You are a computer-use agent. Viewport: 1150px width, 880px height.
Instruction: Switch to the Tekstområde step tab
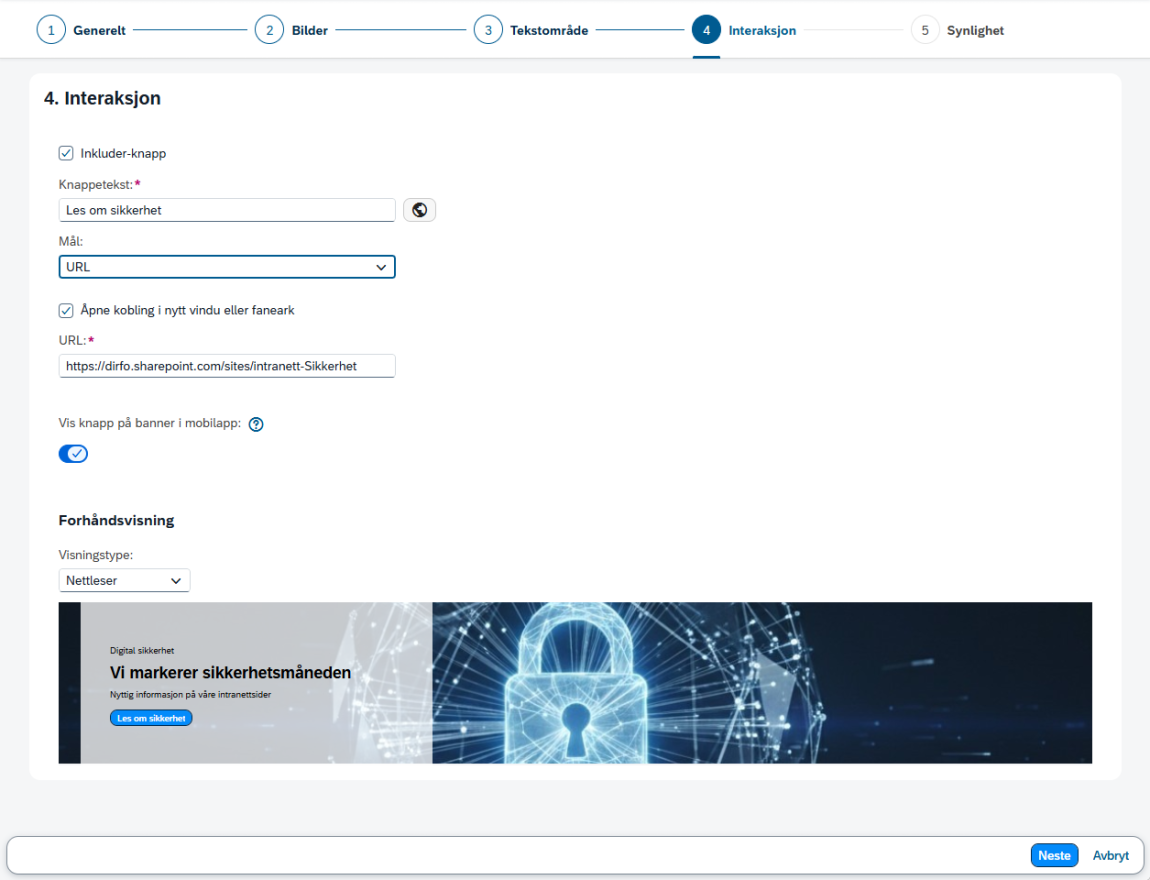(x=549, y=30)
